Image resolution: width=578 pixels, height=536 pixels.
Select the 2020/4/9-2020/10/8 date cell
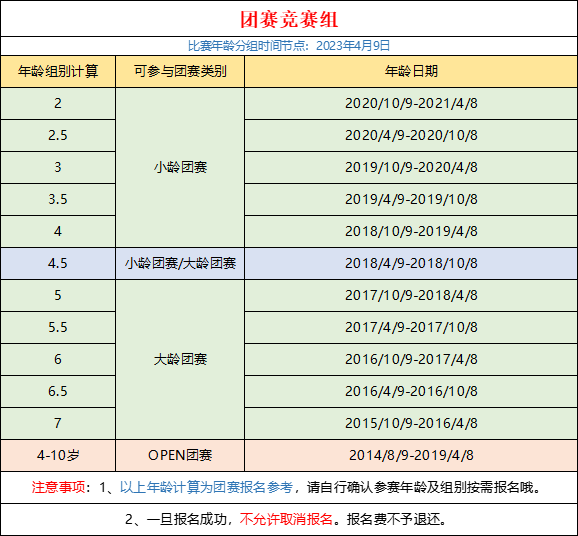(411, 135)
